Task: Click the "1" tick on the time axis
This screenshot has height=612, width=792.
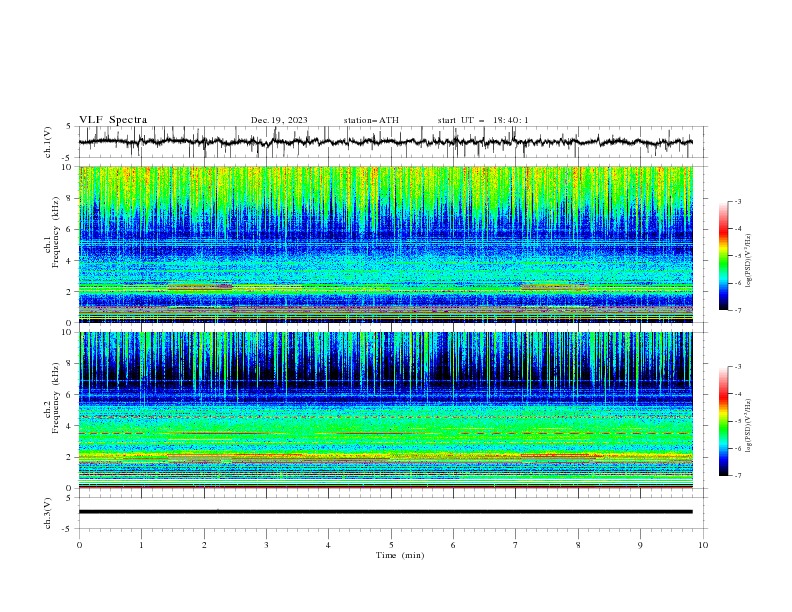Action: click(141, 545)
